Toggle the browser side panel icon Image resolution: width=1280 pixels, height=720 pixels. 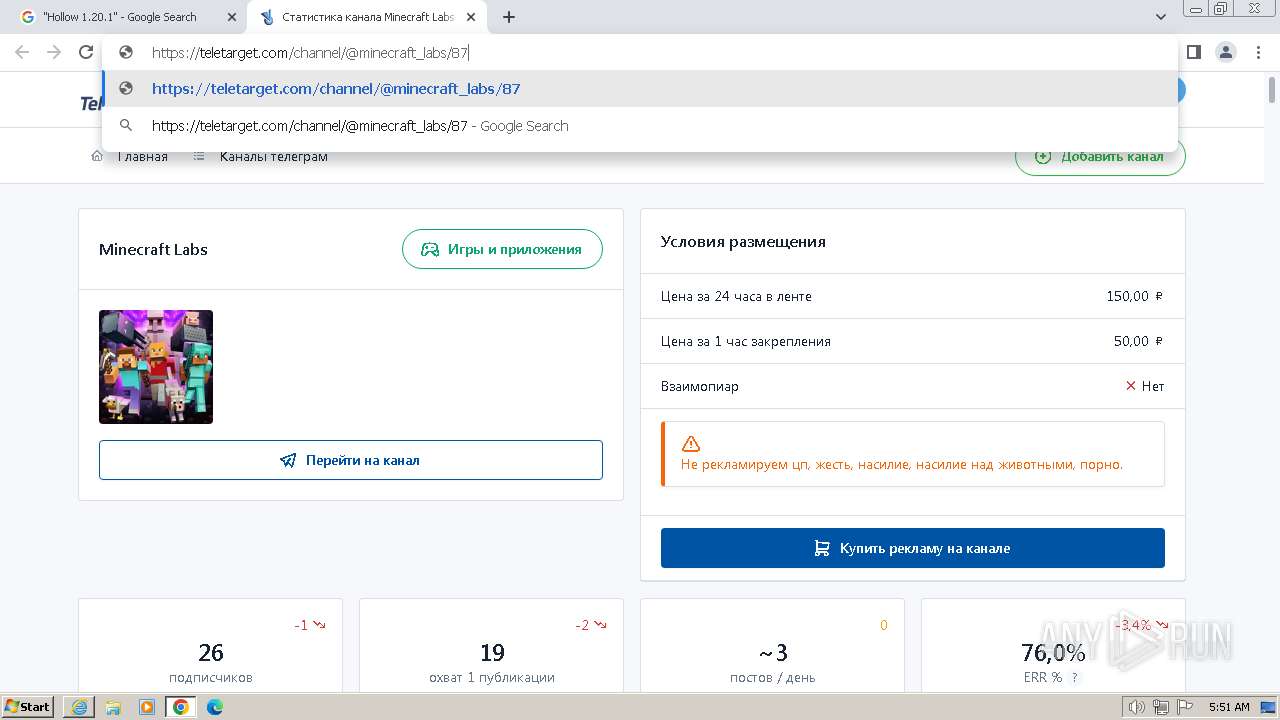coord(1194,52)
